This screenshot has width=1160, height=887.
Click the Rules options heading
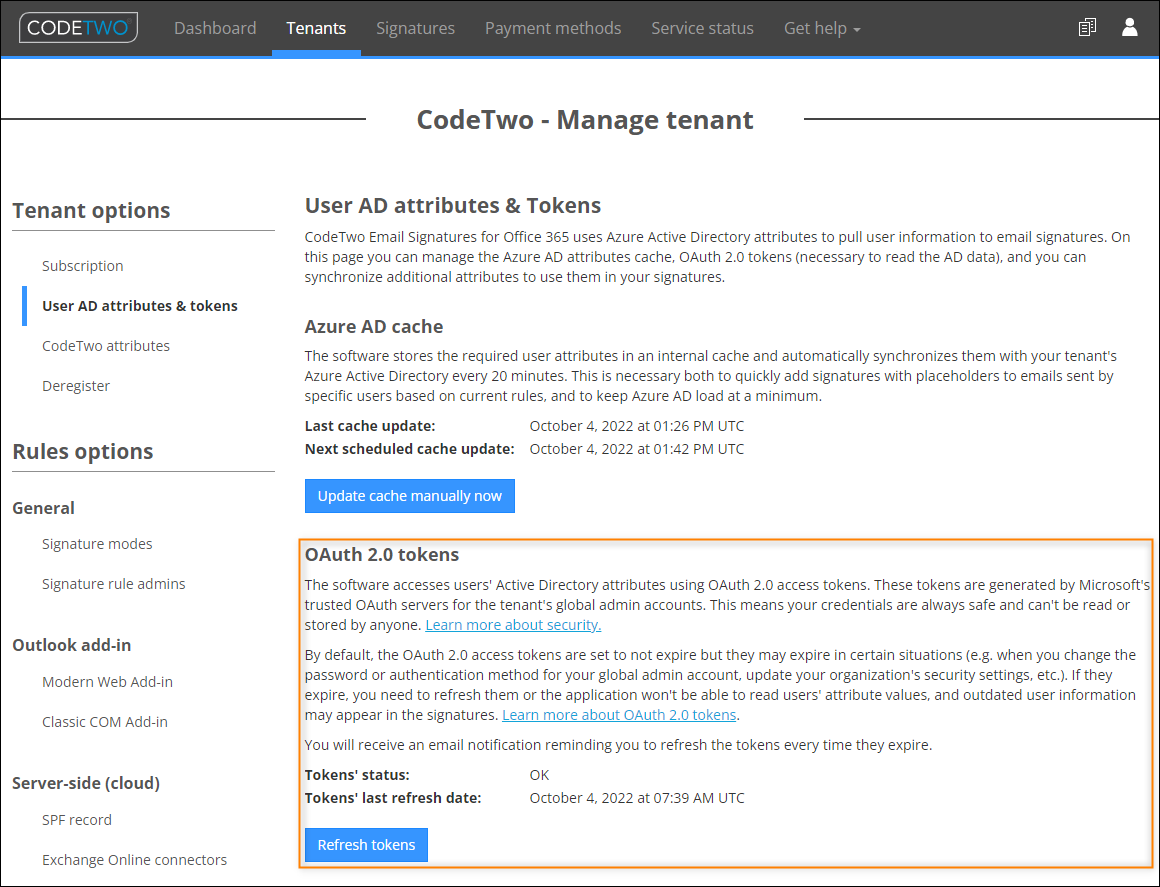(x=83, y=451)
